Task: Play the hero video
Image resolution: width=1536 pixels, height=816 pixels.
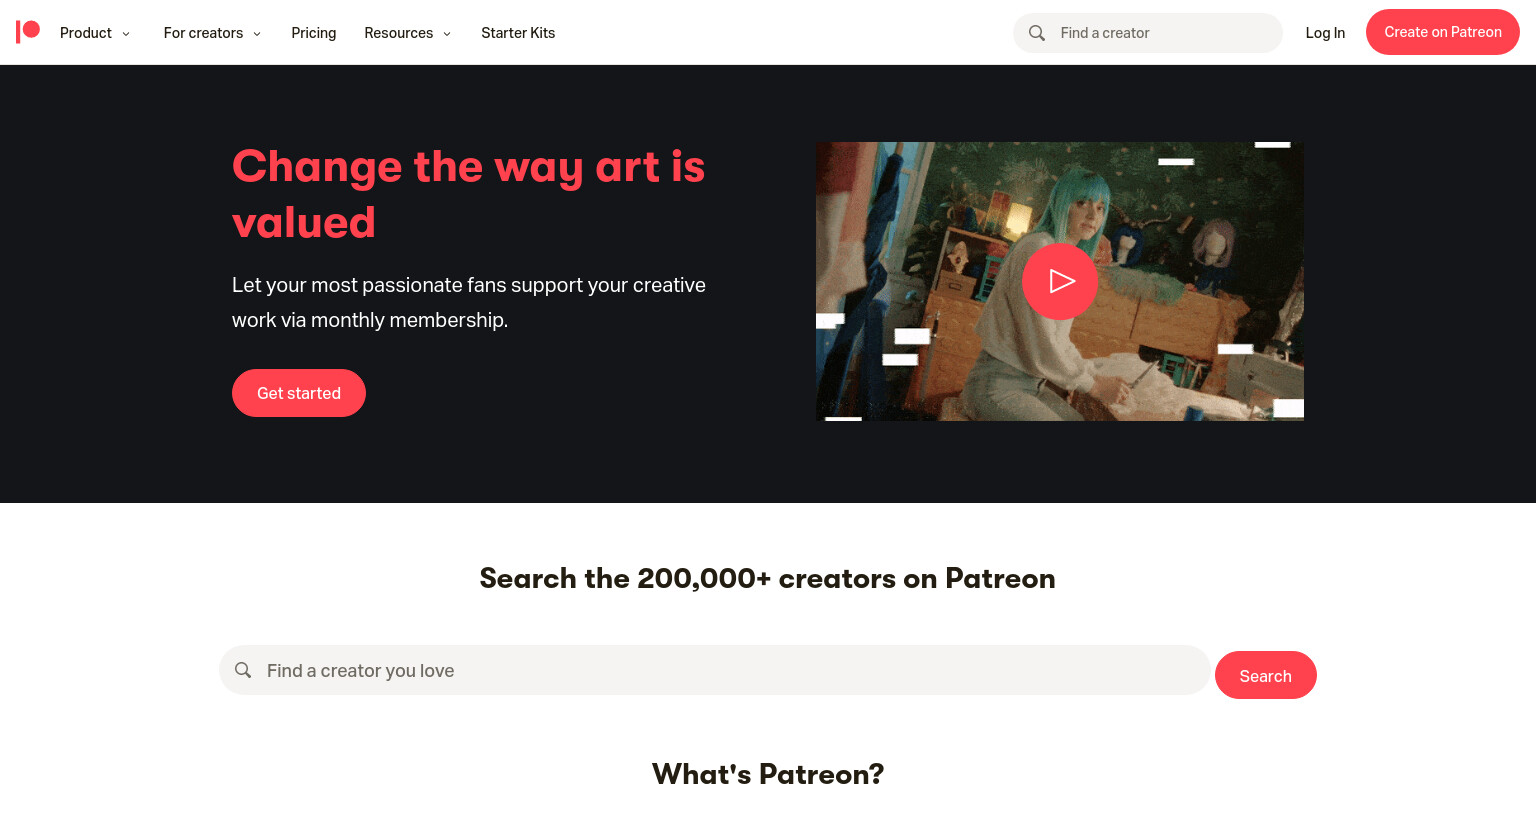Action: click(1060, 281)
